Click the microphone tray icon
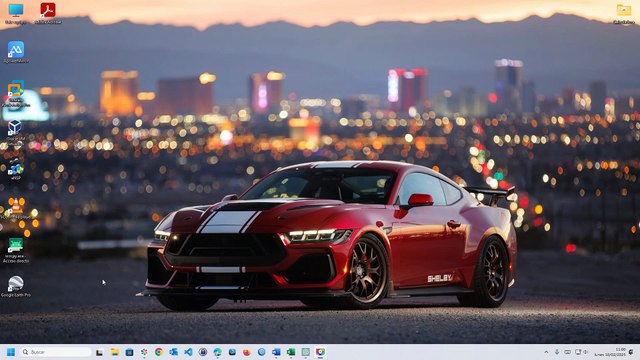 (557, 352)
